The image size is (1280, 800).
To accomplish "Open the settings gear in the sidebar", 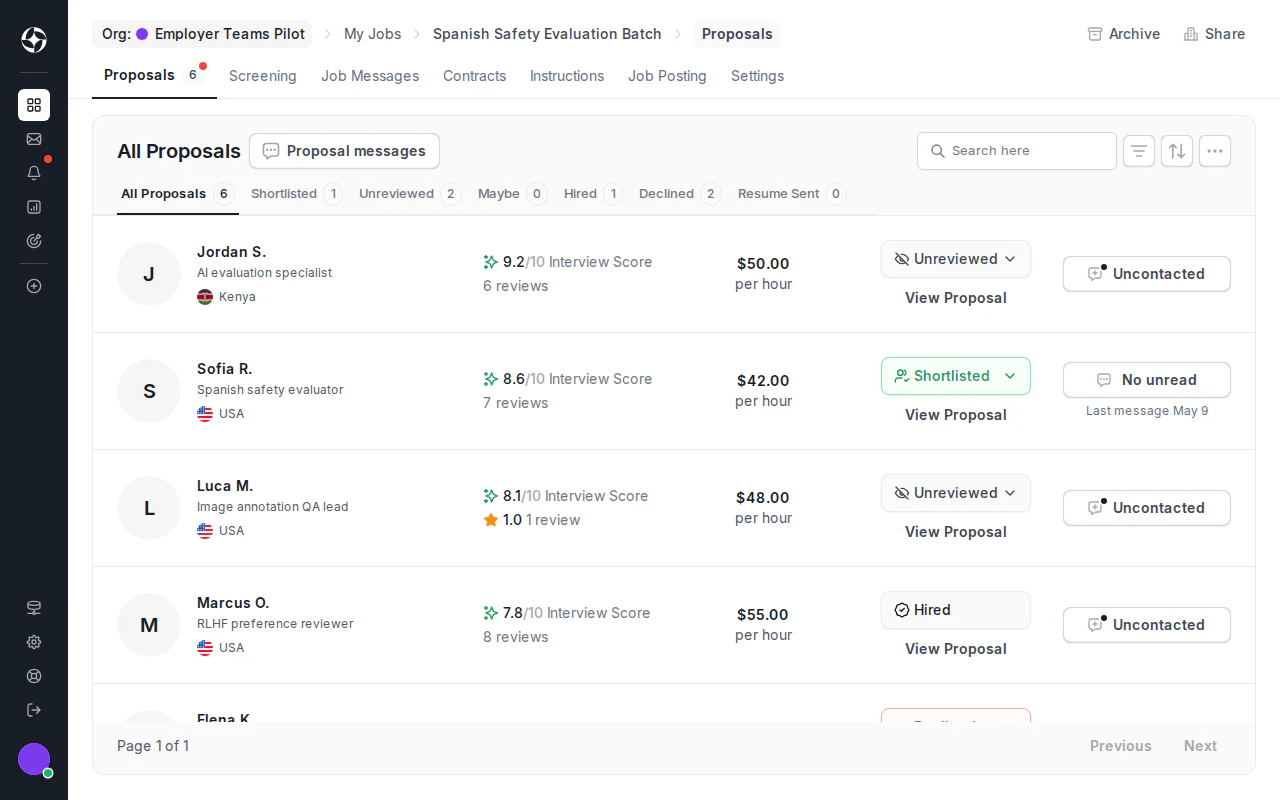I will pos(34,642).
